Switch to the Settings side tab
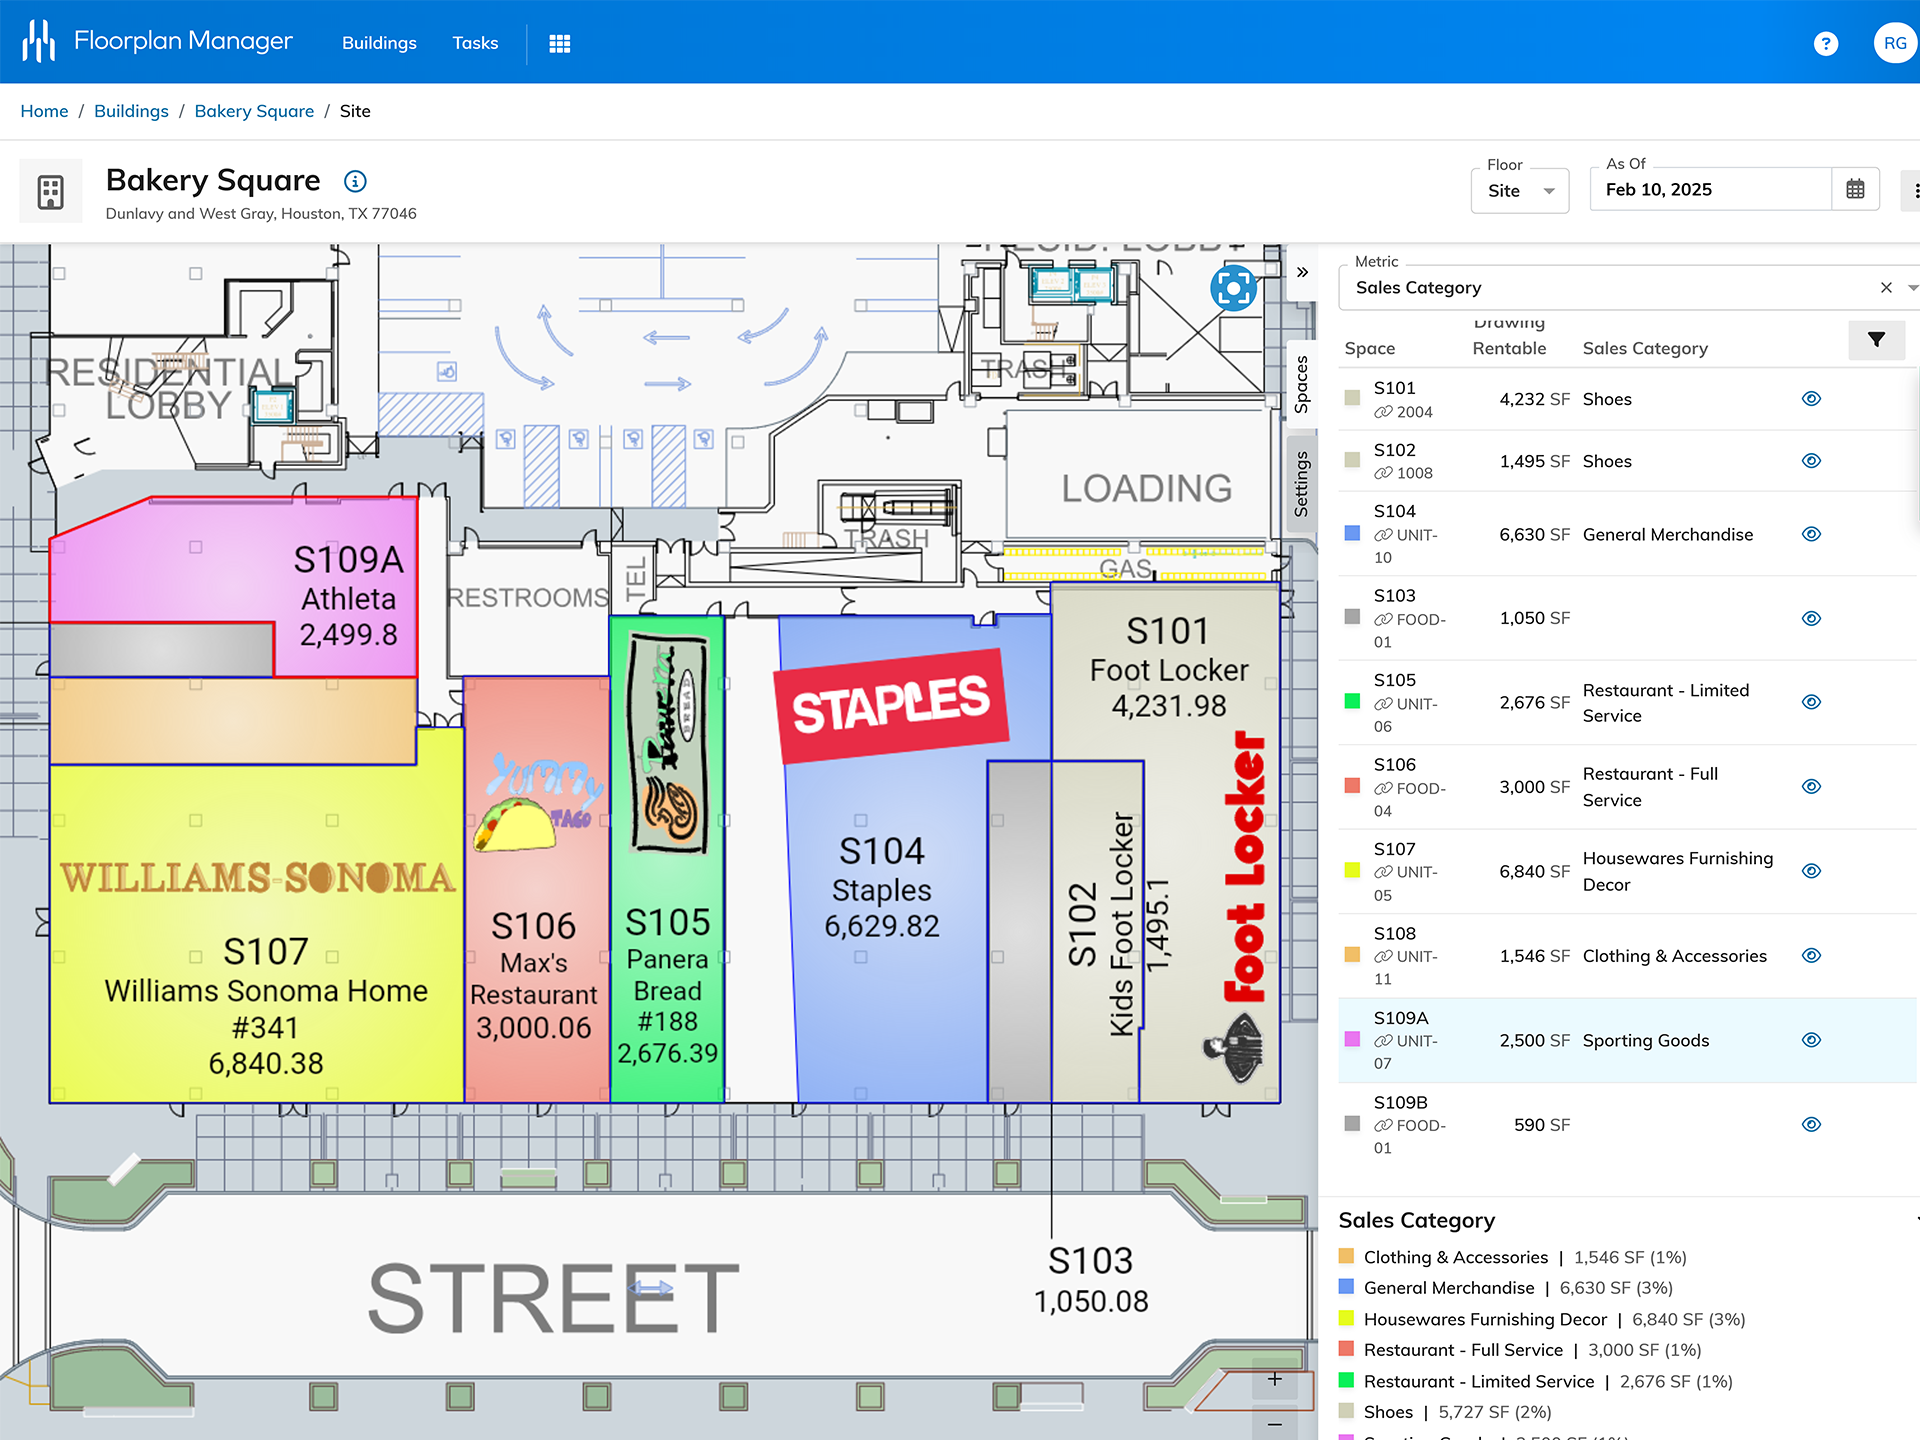Image resolution: width=1920 pixels, height=1440 pixels. tap(1303, 483)
